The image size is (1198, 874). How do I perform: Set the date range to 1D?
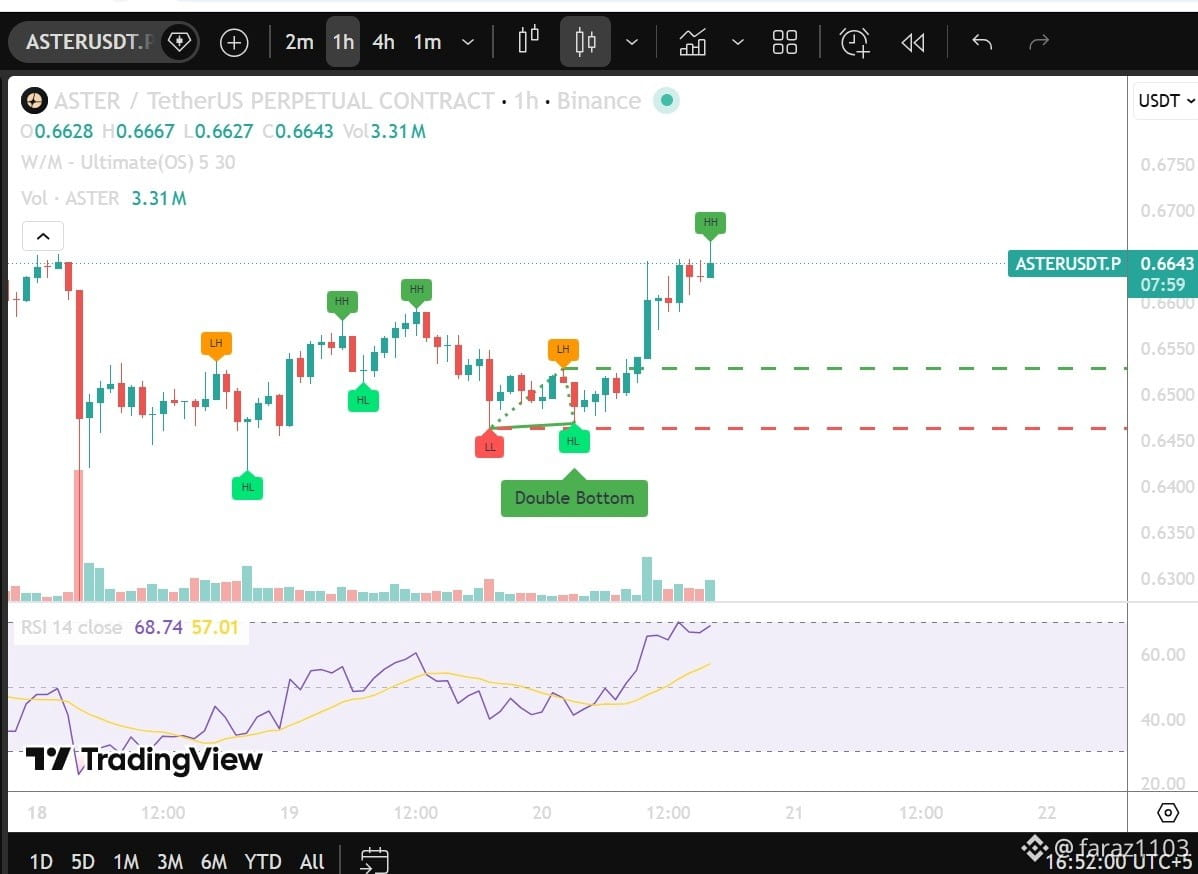(40, 861)
